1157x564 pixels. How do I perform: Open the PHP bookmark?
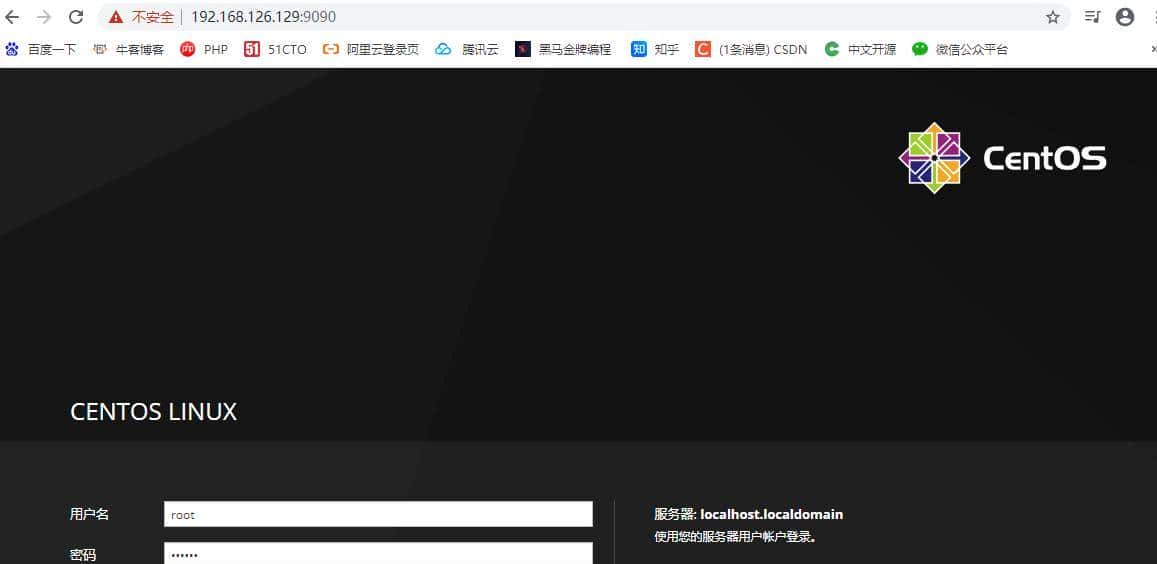[x=204, y=49]
